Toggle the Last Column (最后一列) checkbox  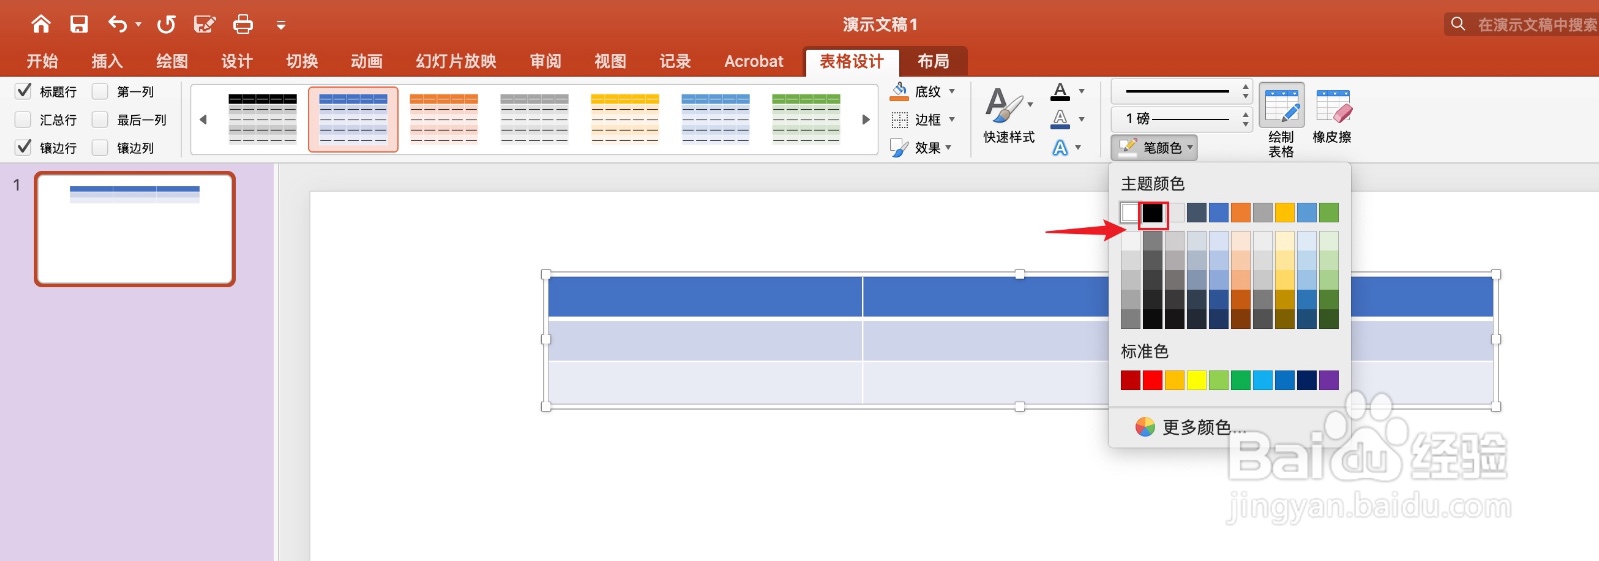(100, 119)
